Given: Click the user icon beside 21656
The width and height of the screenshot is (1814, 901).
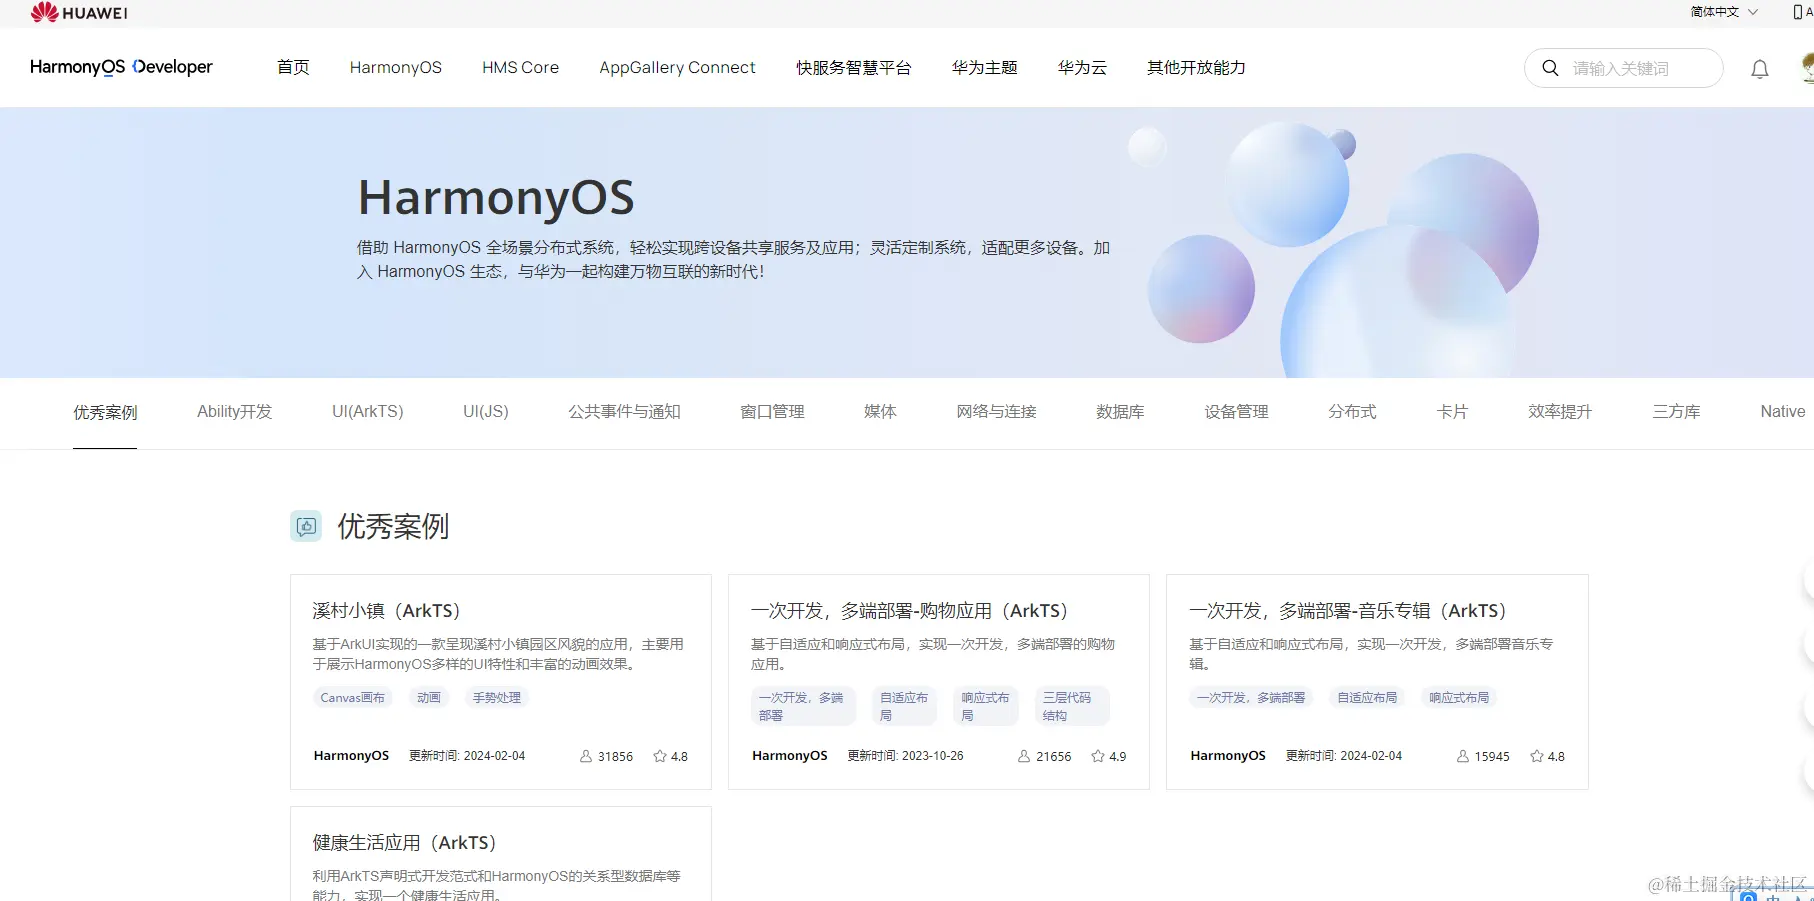Looking at the screenshot, I should click(1024, 756).
